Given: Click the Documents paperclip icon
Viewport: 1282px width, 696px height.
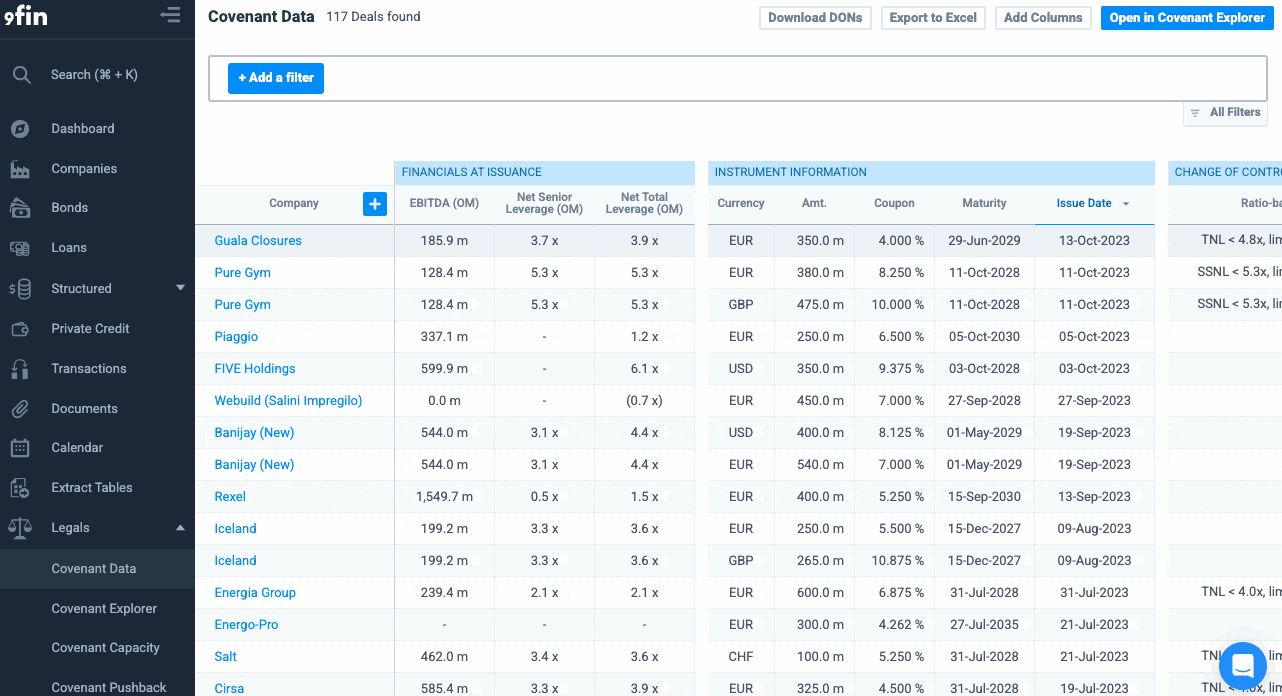Looking at the screenshot, I should [x=20, y=409].
